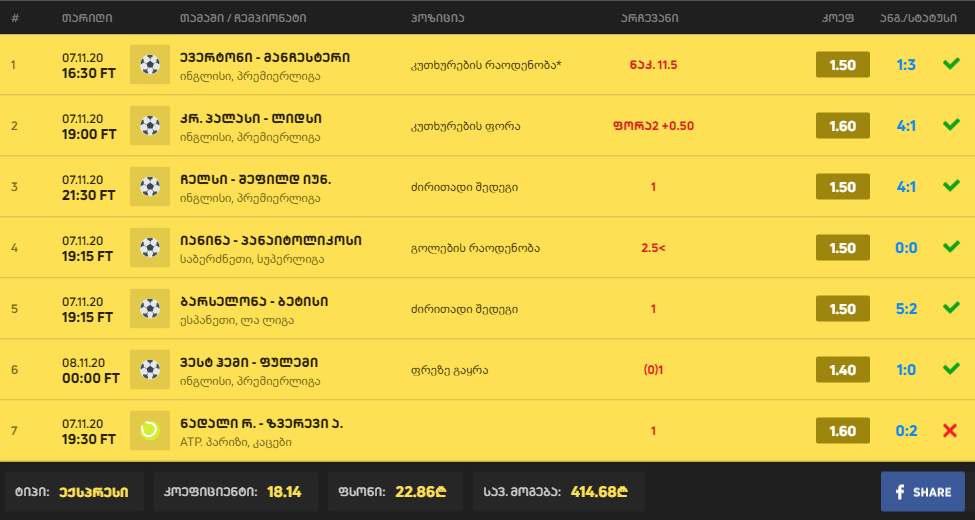The image size is (975, 520).
Task: Click the თარიღი column header
Action: (x=87, y=18)
